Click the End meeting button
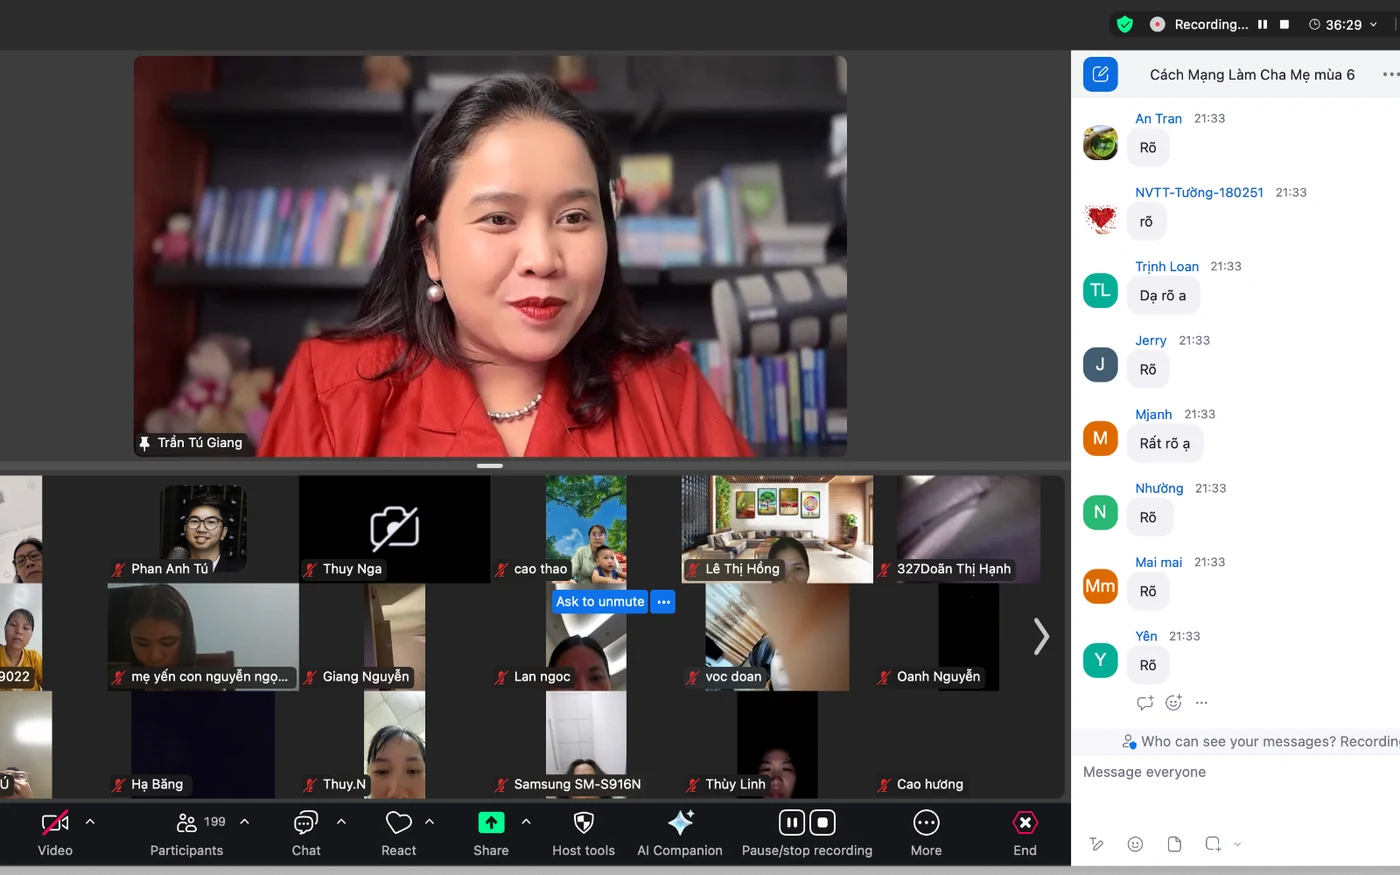The image size is (1400, 875). point(1025,834)
